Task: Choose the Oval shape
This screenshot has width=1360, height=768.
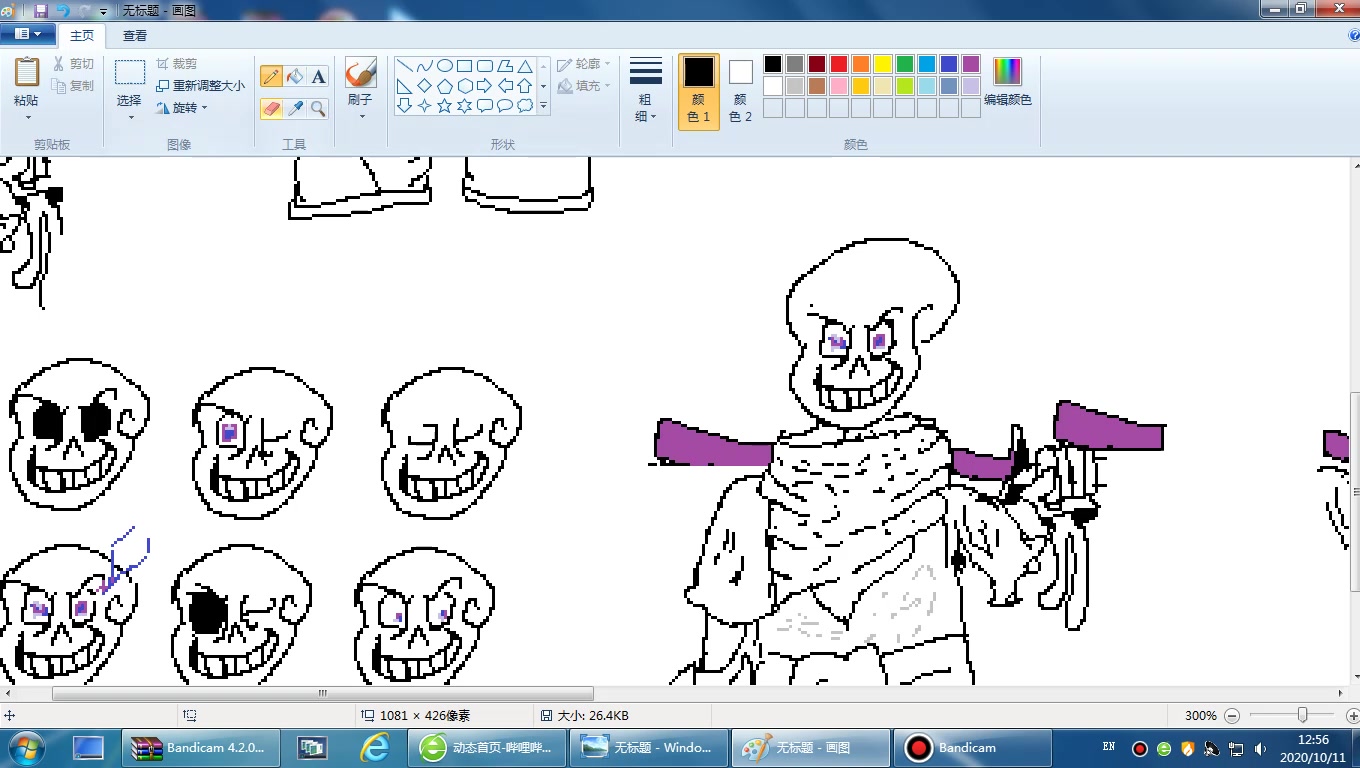Action: [445, 66]
